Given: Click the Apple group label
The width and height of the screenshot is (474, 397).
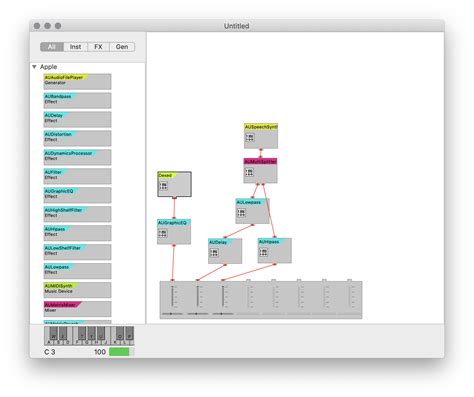Looking at the screenshot, I should (x=49, y=67).
